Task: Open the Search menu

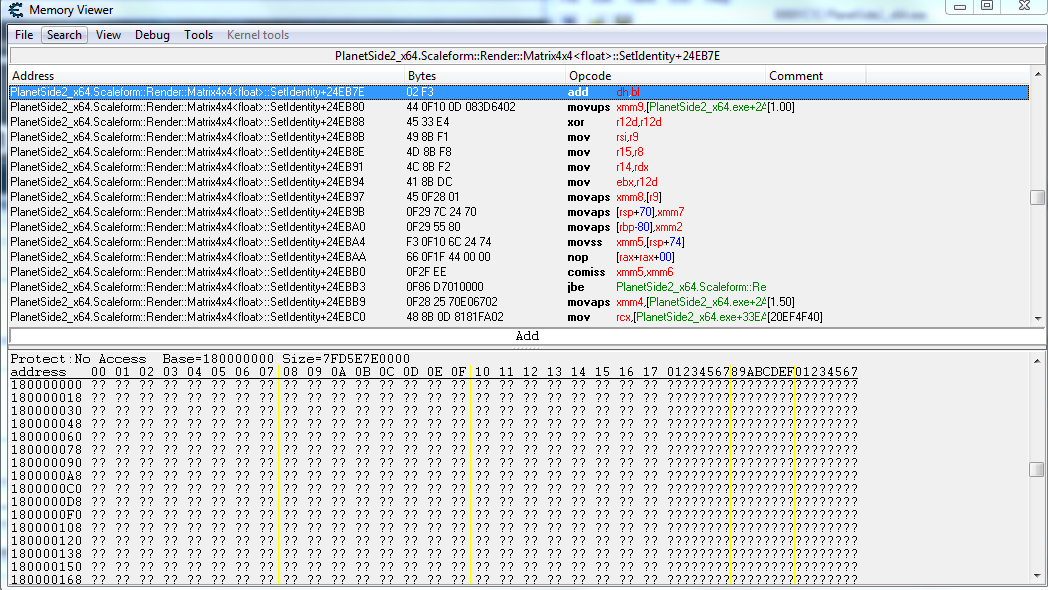Action: (x=64, y=35)
